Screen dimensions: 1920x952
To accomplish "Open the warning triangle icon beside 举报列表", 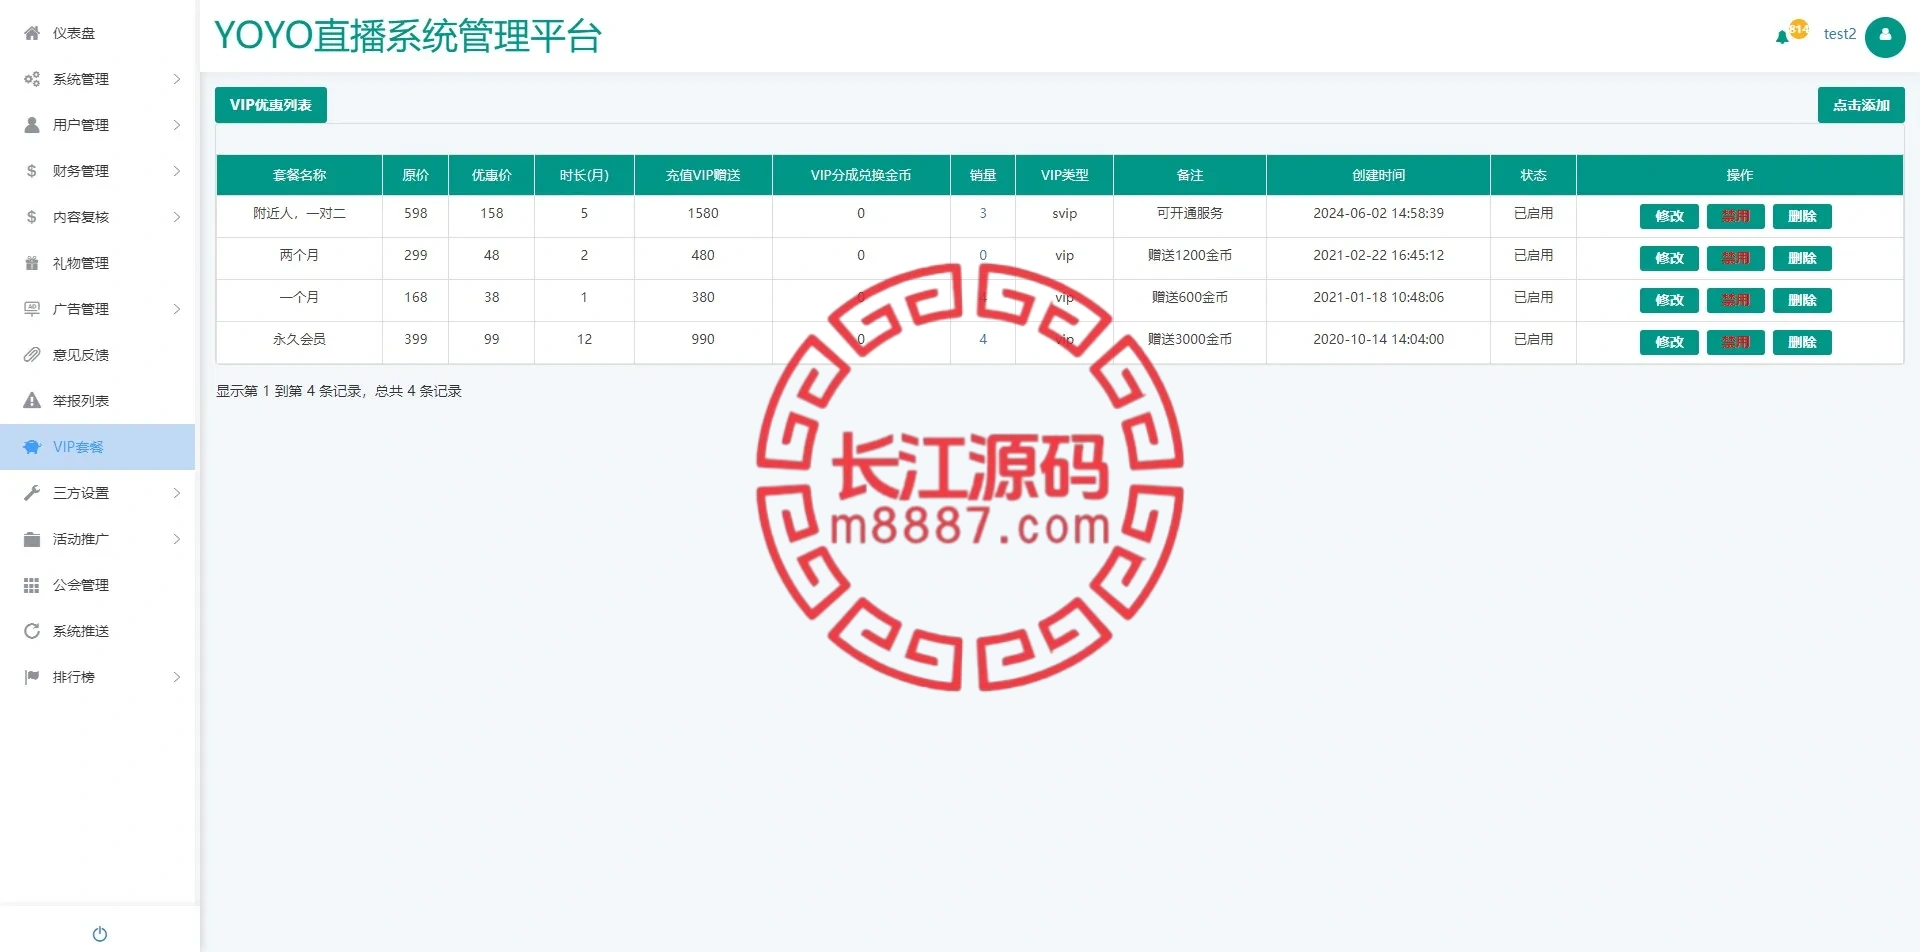I will (x=32, y=401).
